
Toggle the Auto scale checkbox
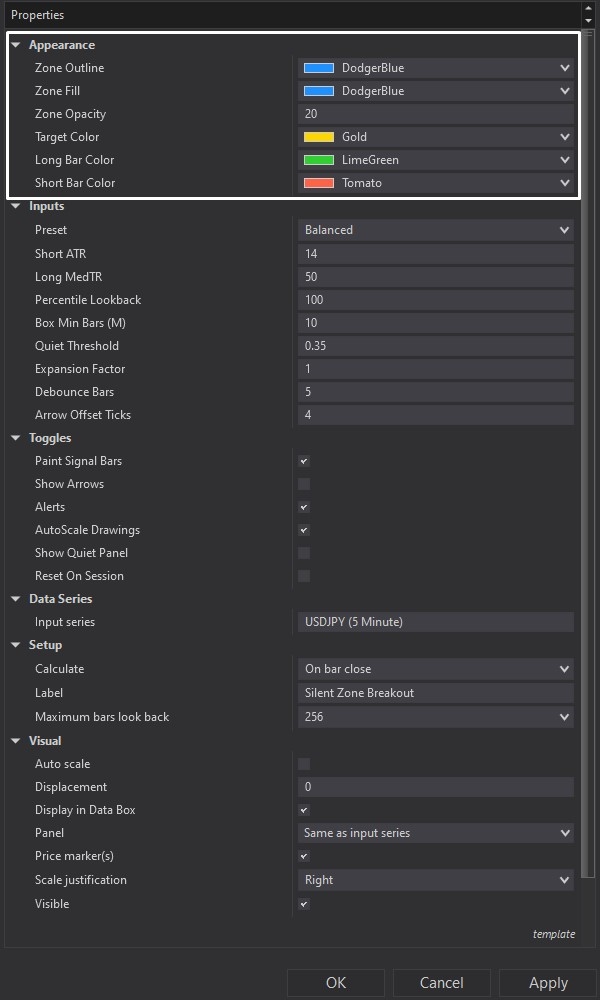(304, 764)
